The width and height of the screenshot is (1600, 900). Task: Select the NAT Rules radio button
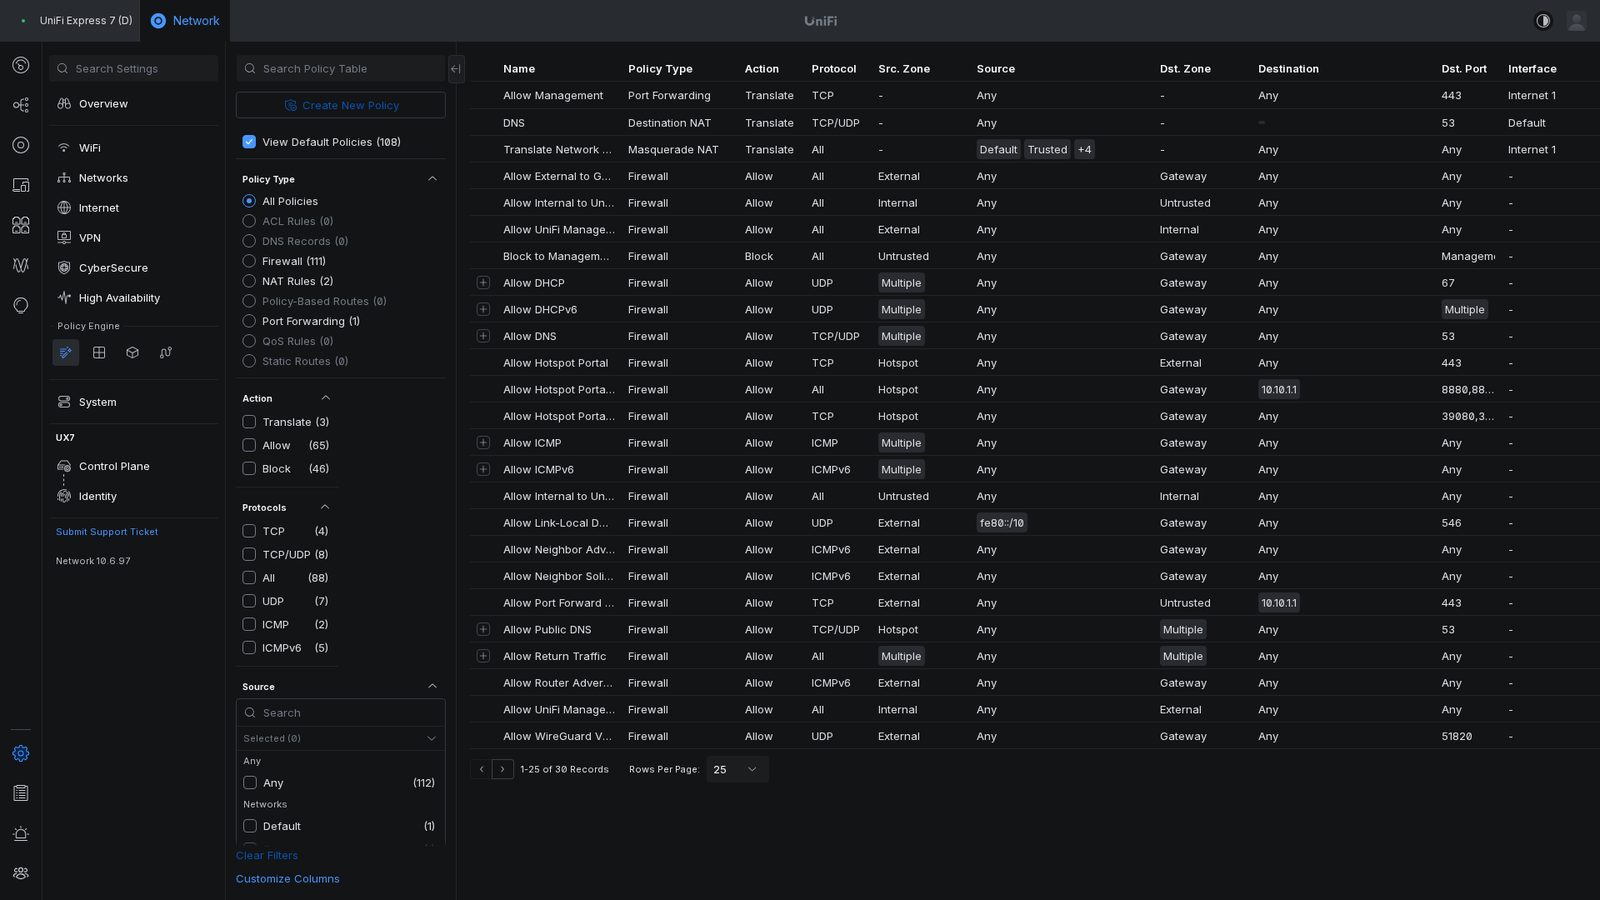[249, 281]
